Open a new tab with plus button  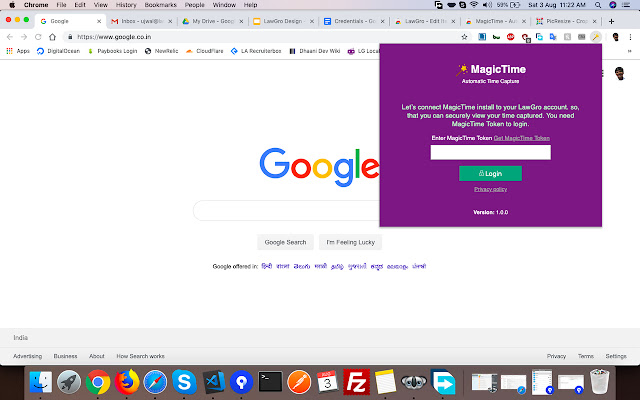point(611,21)
